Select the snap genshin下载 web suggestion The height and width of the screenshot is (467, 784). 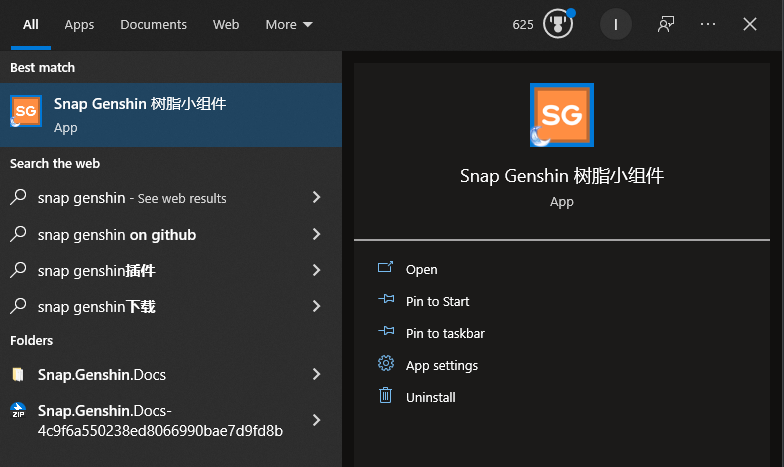[171, 306]
